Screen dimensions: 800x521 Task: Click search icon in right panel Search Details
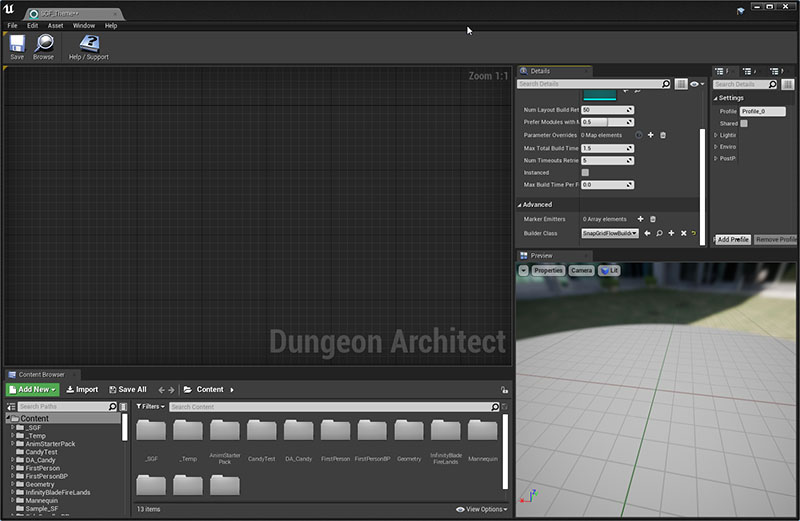pyautogui.click(x=772, y=84)
